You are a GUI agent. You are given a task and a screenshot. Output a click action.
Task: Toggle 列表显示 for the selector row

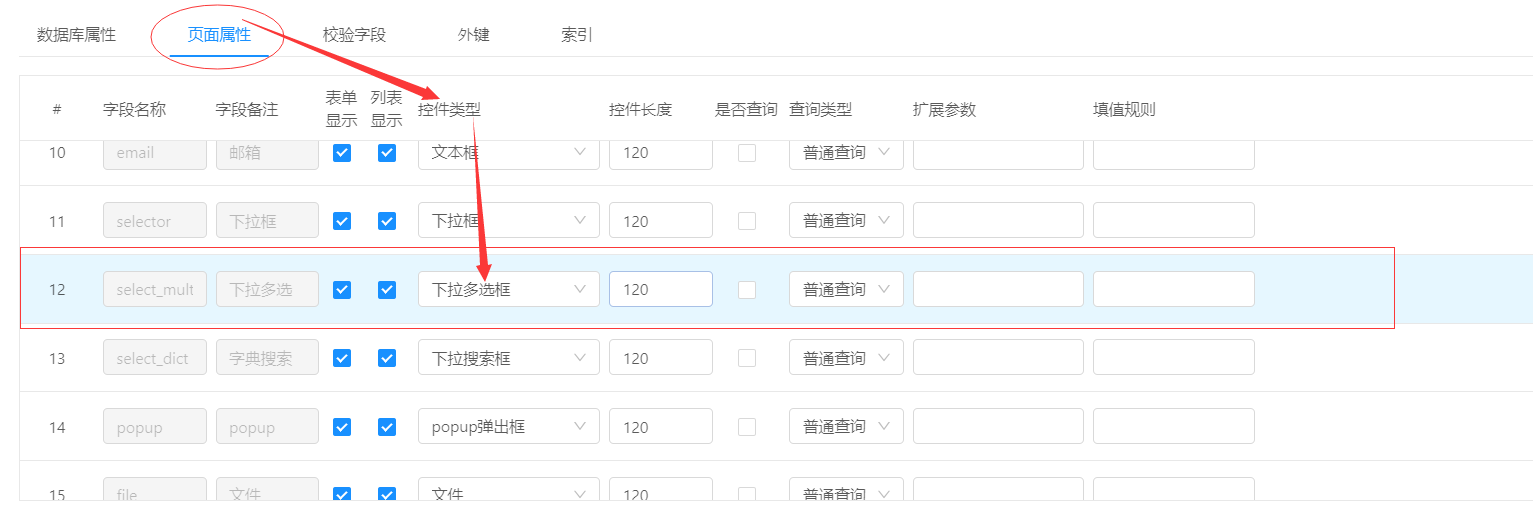[x=387, y=221]
